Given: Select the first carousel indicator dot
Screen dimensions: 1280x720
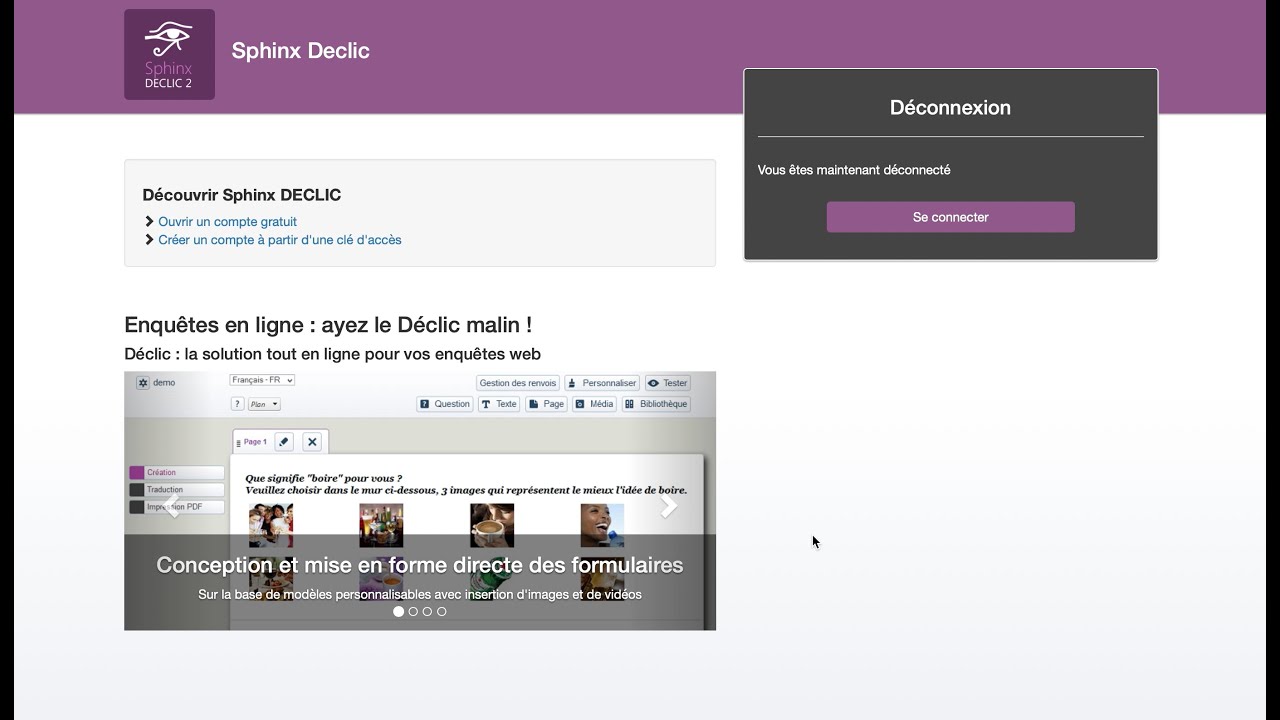Looking at the screenshot, I should point(398,611).
